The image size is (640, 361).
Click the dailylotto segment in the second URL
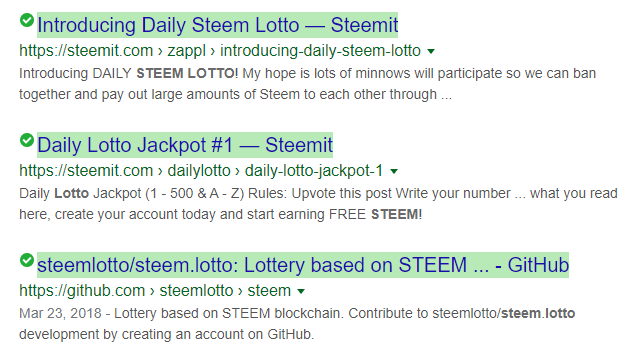tap(199, 171)
